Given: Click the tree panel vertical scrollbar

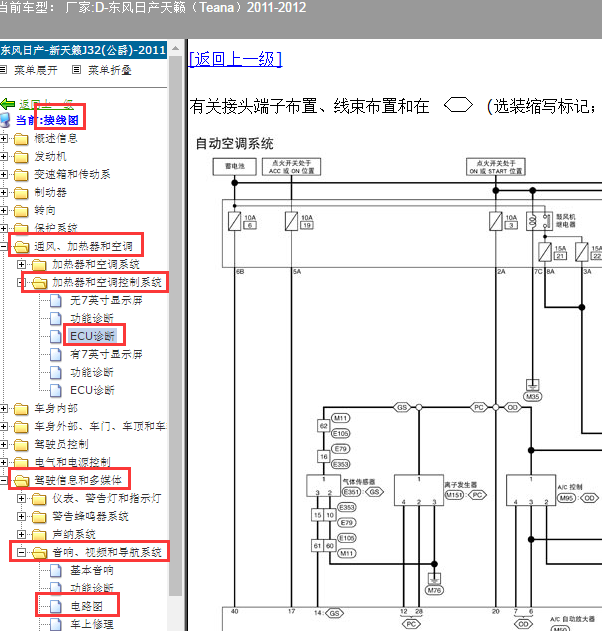Looking at the screenshot, I should pyautogui.click(x=175, y=326).
